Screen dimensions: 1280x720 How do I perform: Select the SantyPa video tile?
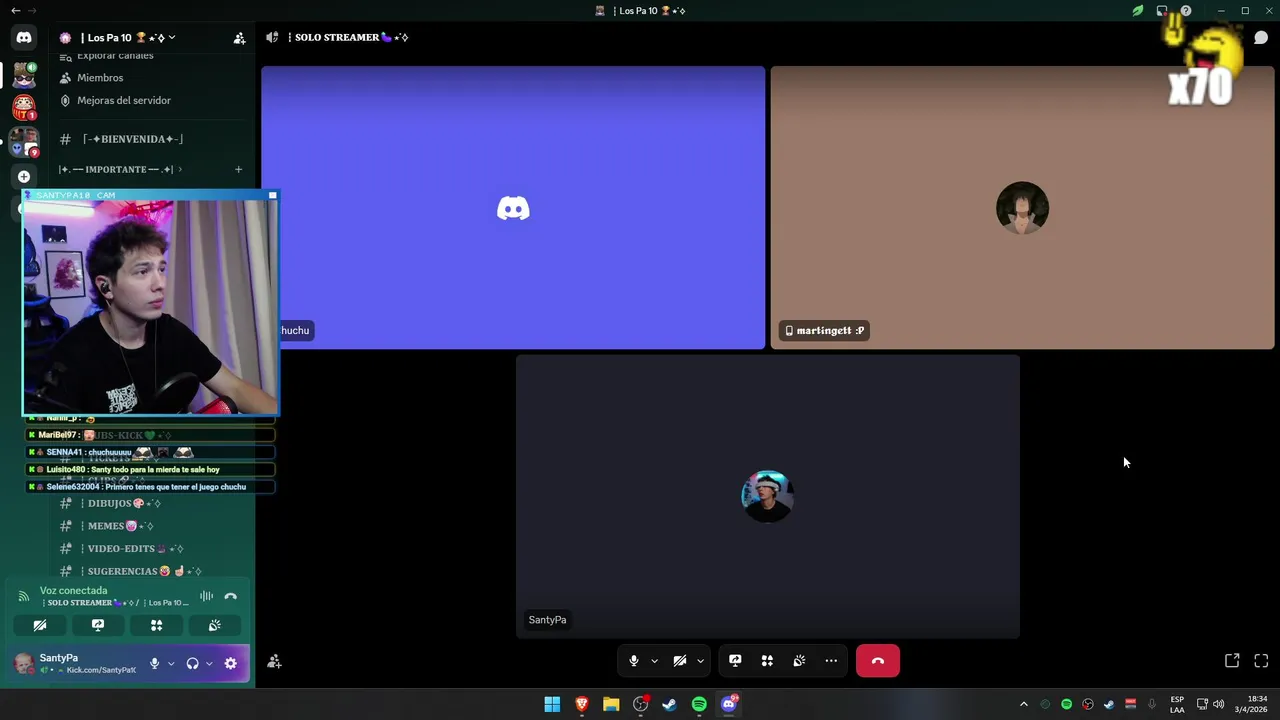point(768,496)
